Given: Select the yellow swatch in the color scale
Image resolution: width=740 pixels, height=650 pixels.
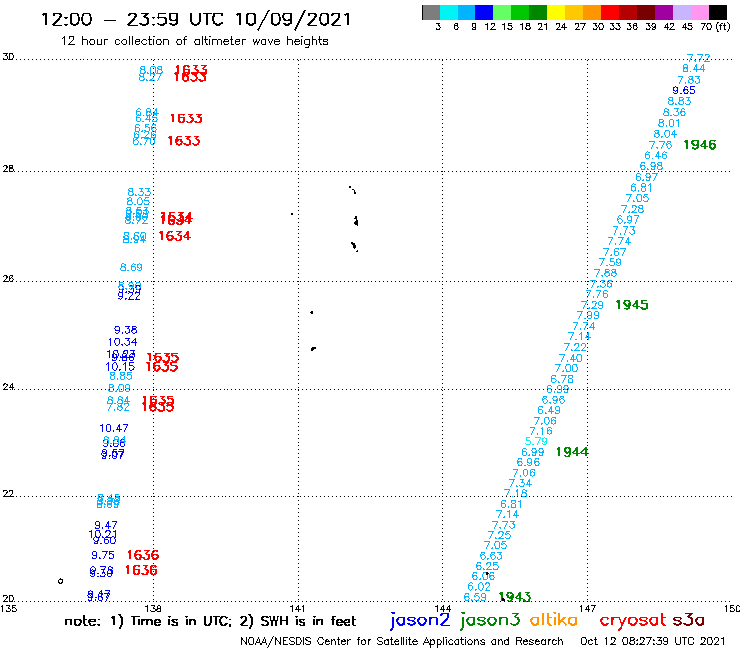Looking at the screenshot, I should tap(556, 12).
